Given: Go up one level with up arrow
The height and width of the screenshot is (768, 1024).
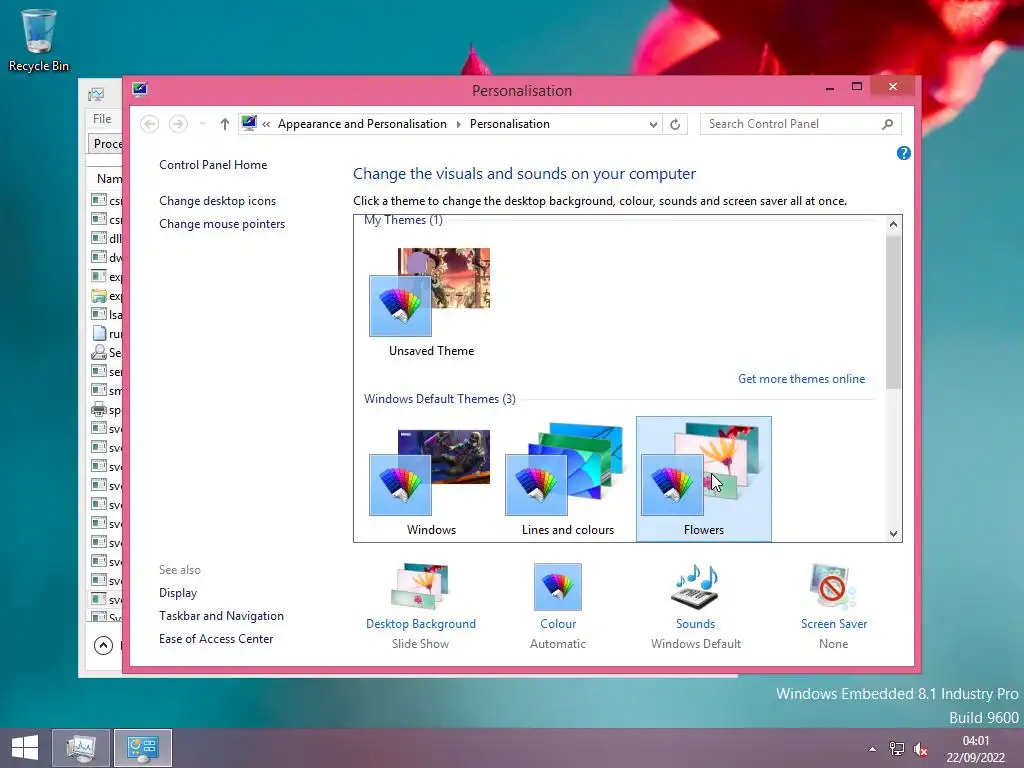Looking at the screenshot, I should click(225, 123).
